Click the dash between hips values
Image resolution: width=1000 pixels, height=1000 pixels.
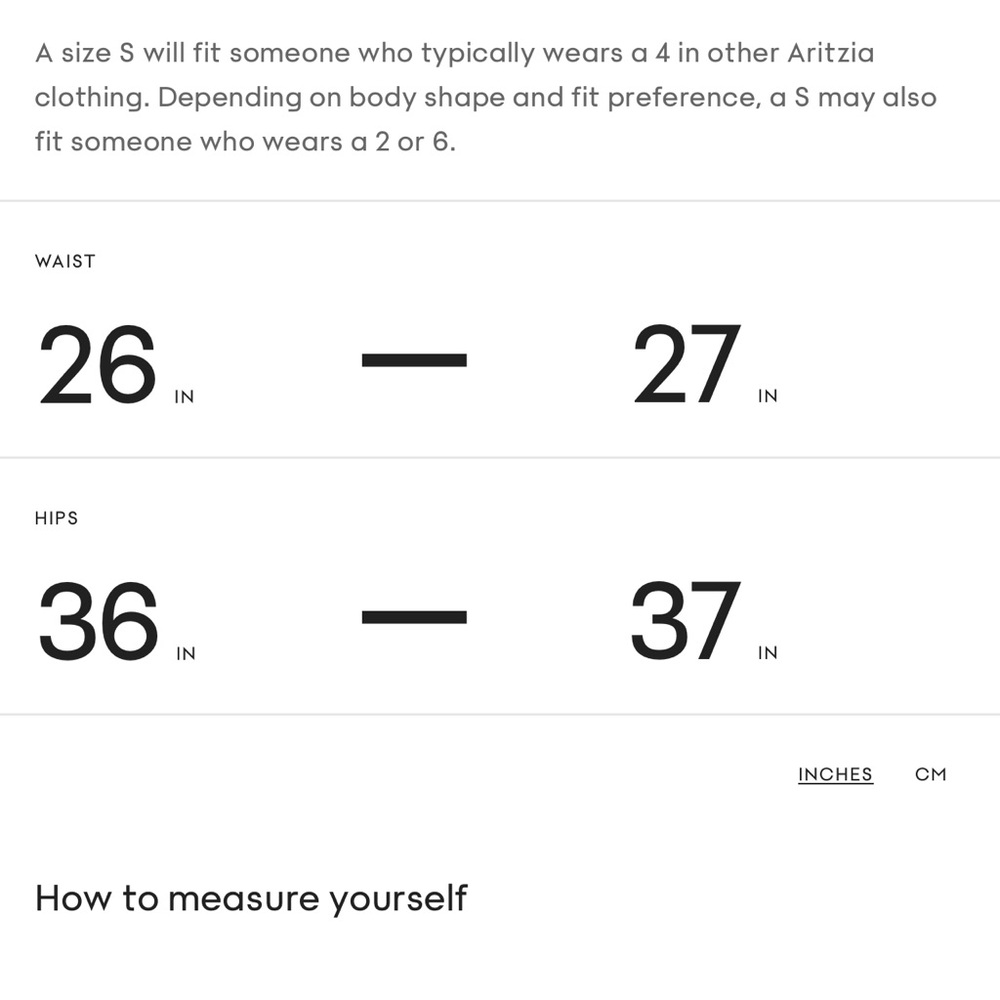(414, 617)
